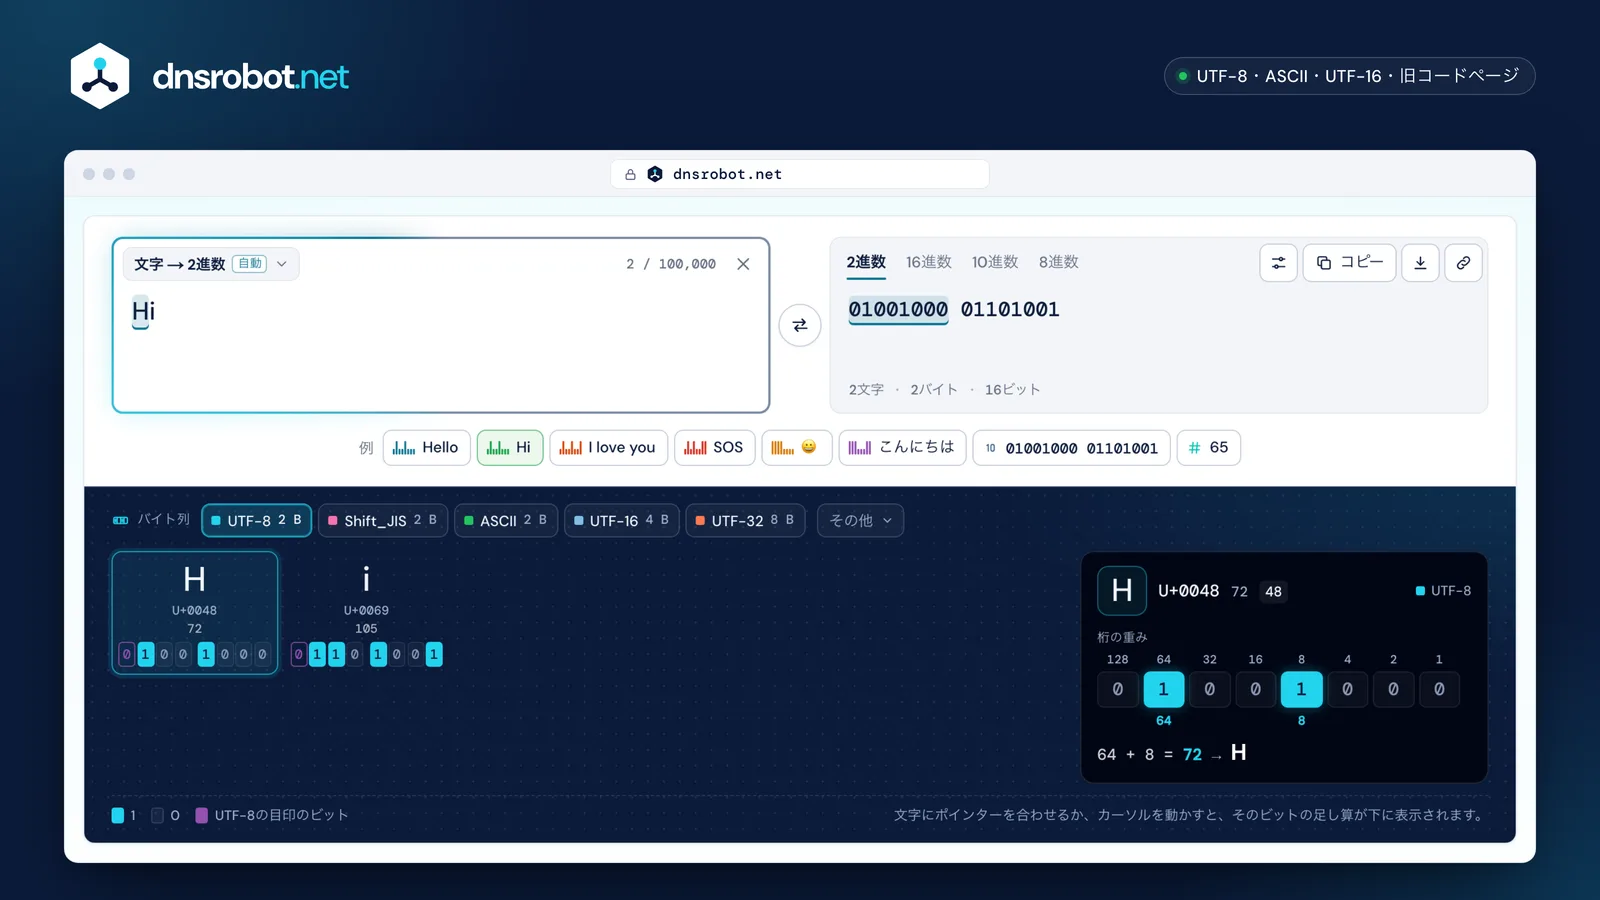The height and width of the screenshot is (900, 1600).
Task: Toggle the 64 bit in weights panel
Action: click(x=1163, y=689)
